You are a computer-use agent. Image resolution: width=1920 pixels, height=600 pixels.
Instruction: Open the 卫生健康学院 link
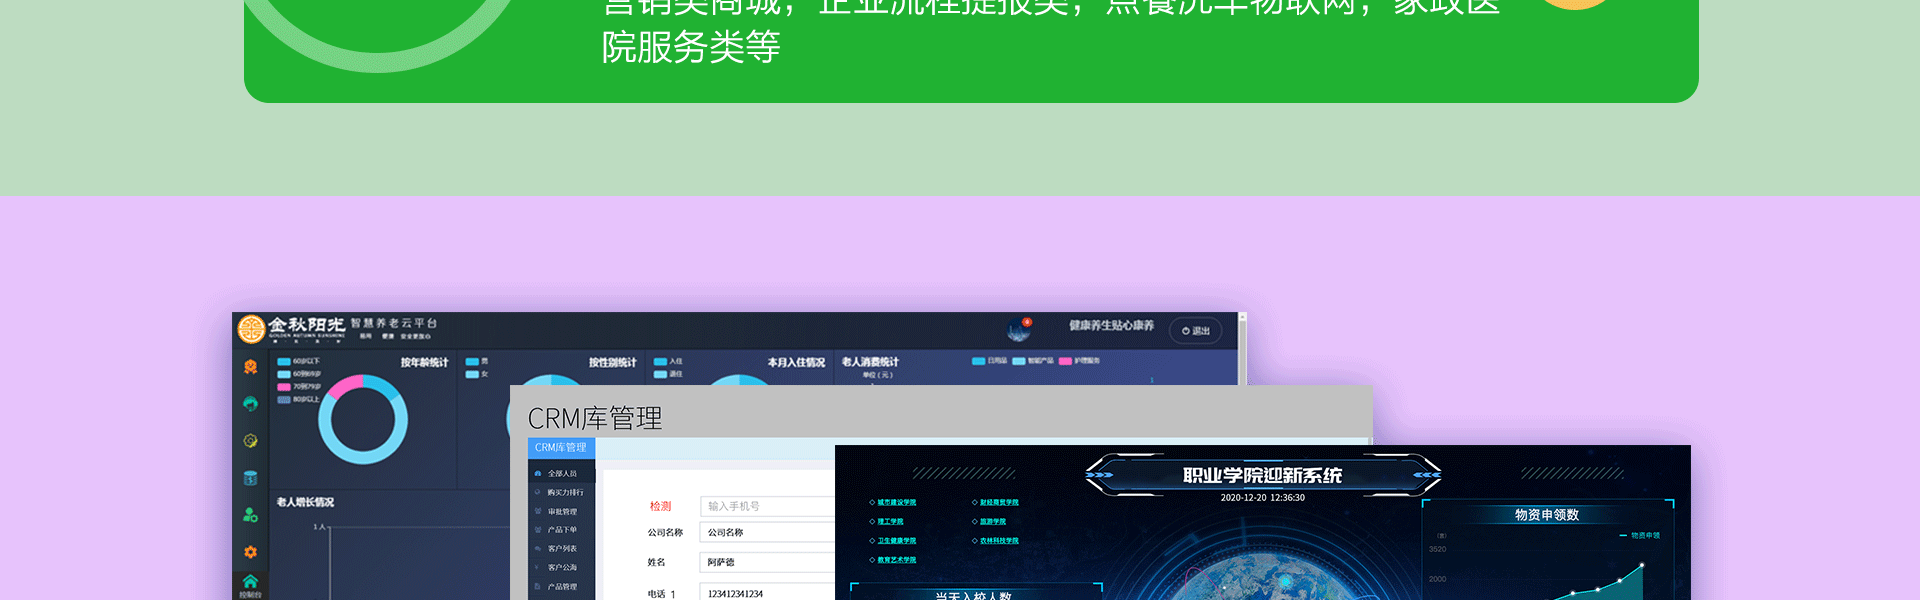pyautogui.click(x=896, y=541)
